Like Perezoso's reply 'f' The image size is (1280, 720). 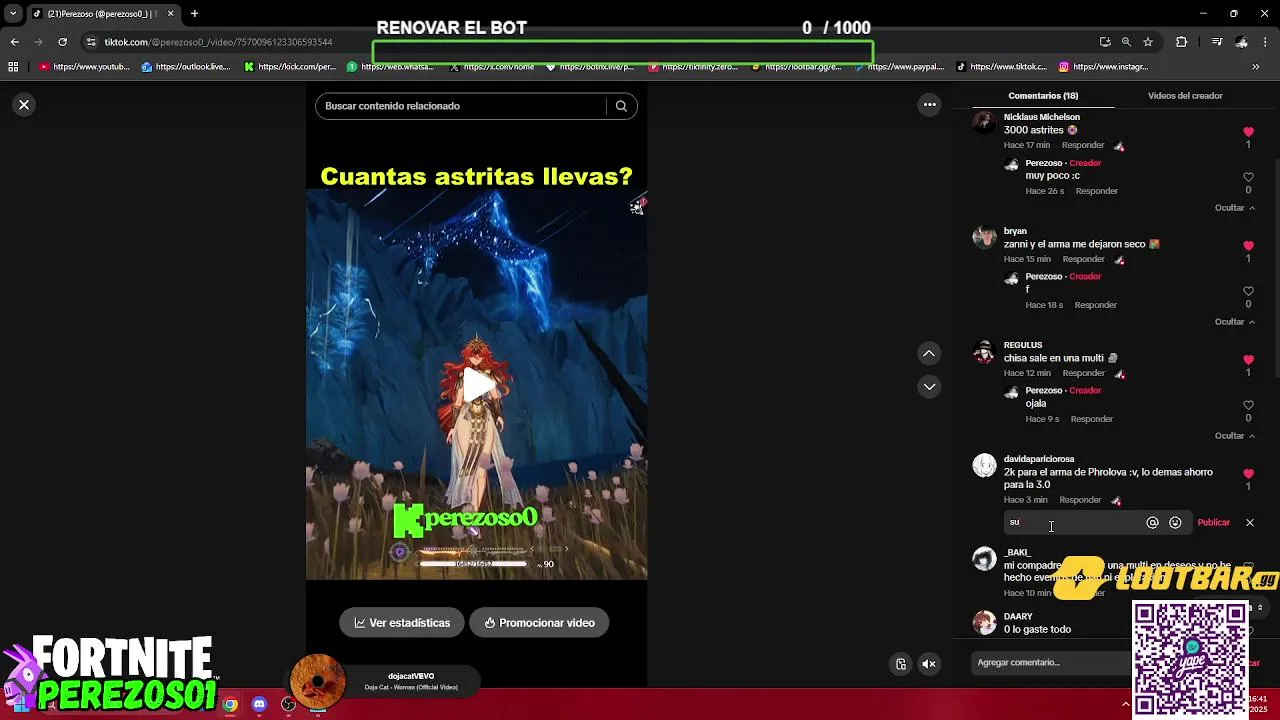(x=1248, y=291)
